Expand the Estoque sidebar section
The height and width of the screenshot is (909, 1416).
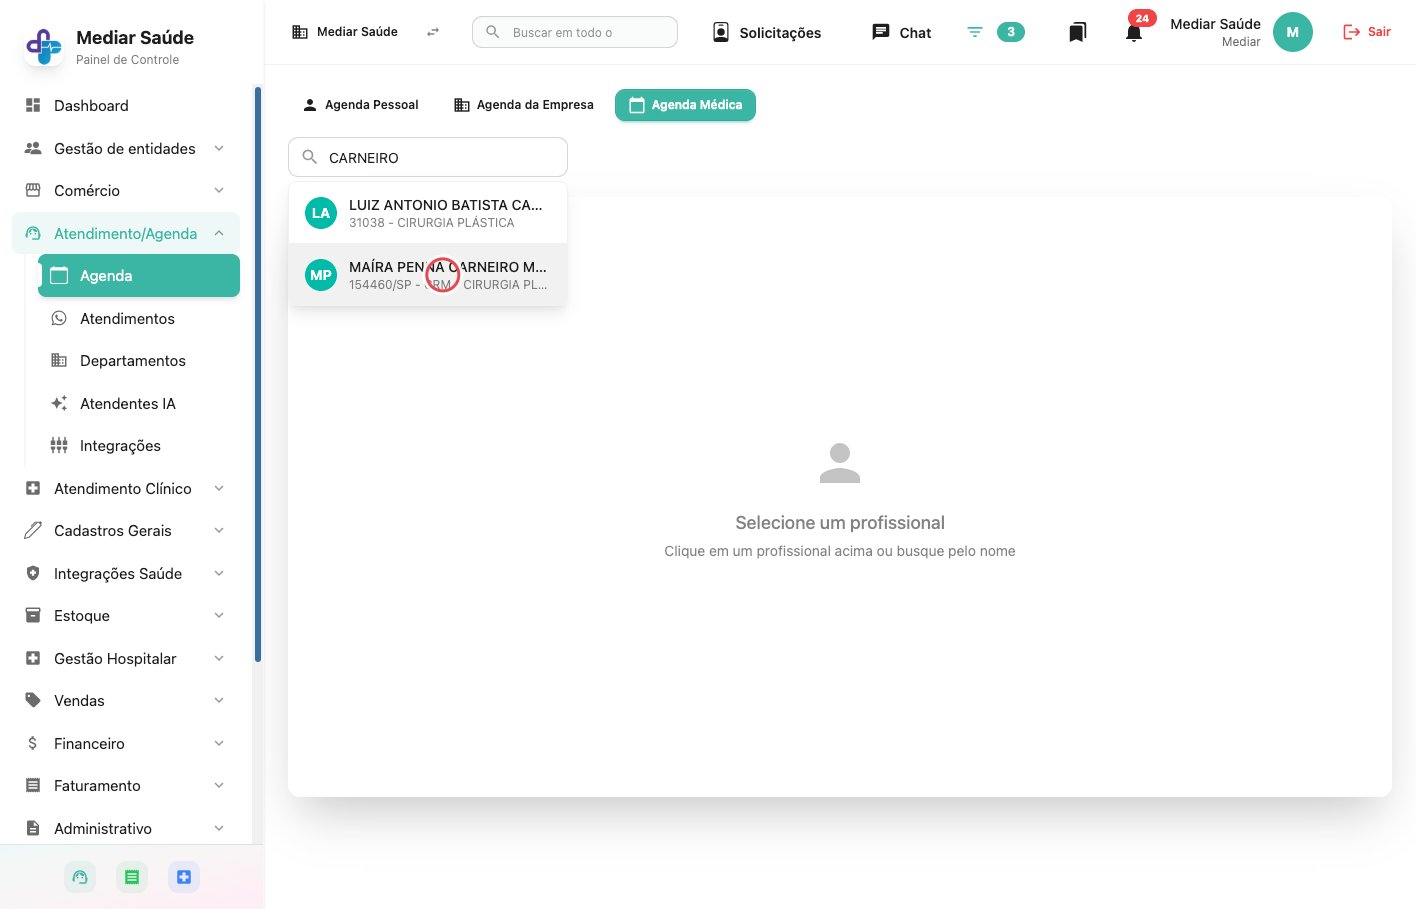[125, 615]
